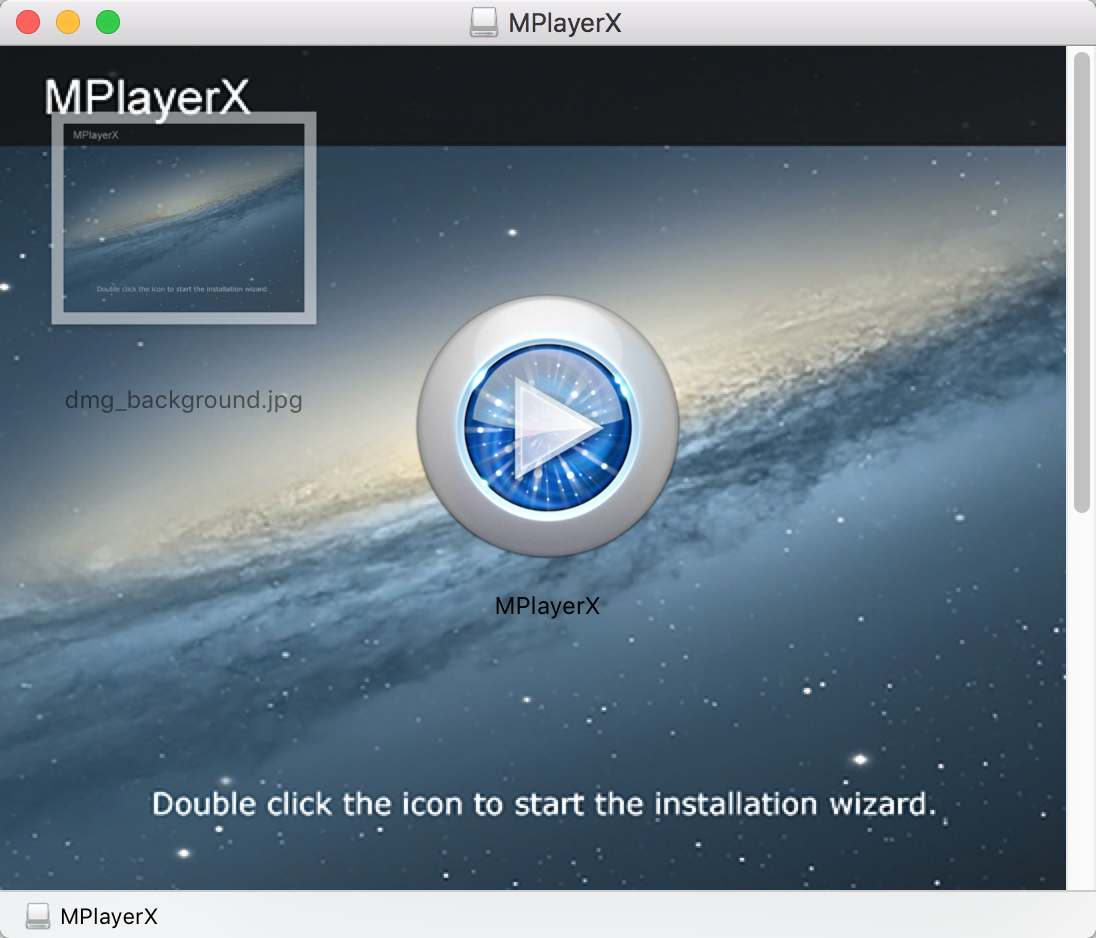Select the MPlayerX installer app icon
This screenshot has height=938, width=1096.
pyautogui.click(x=547, y=426)
